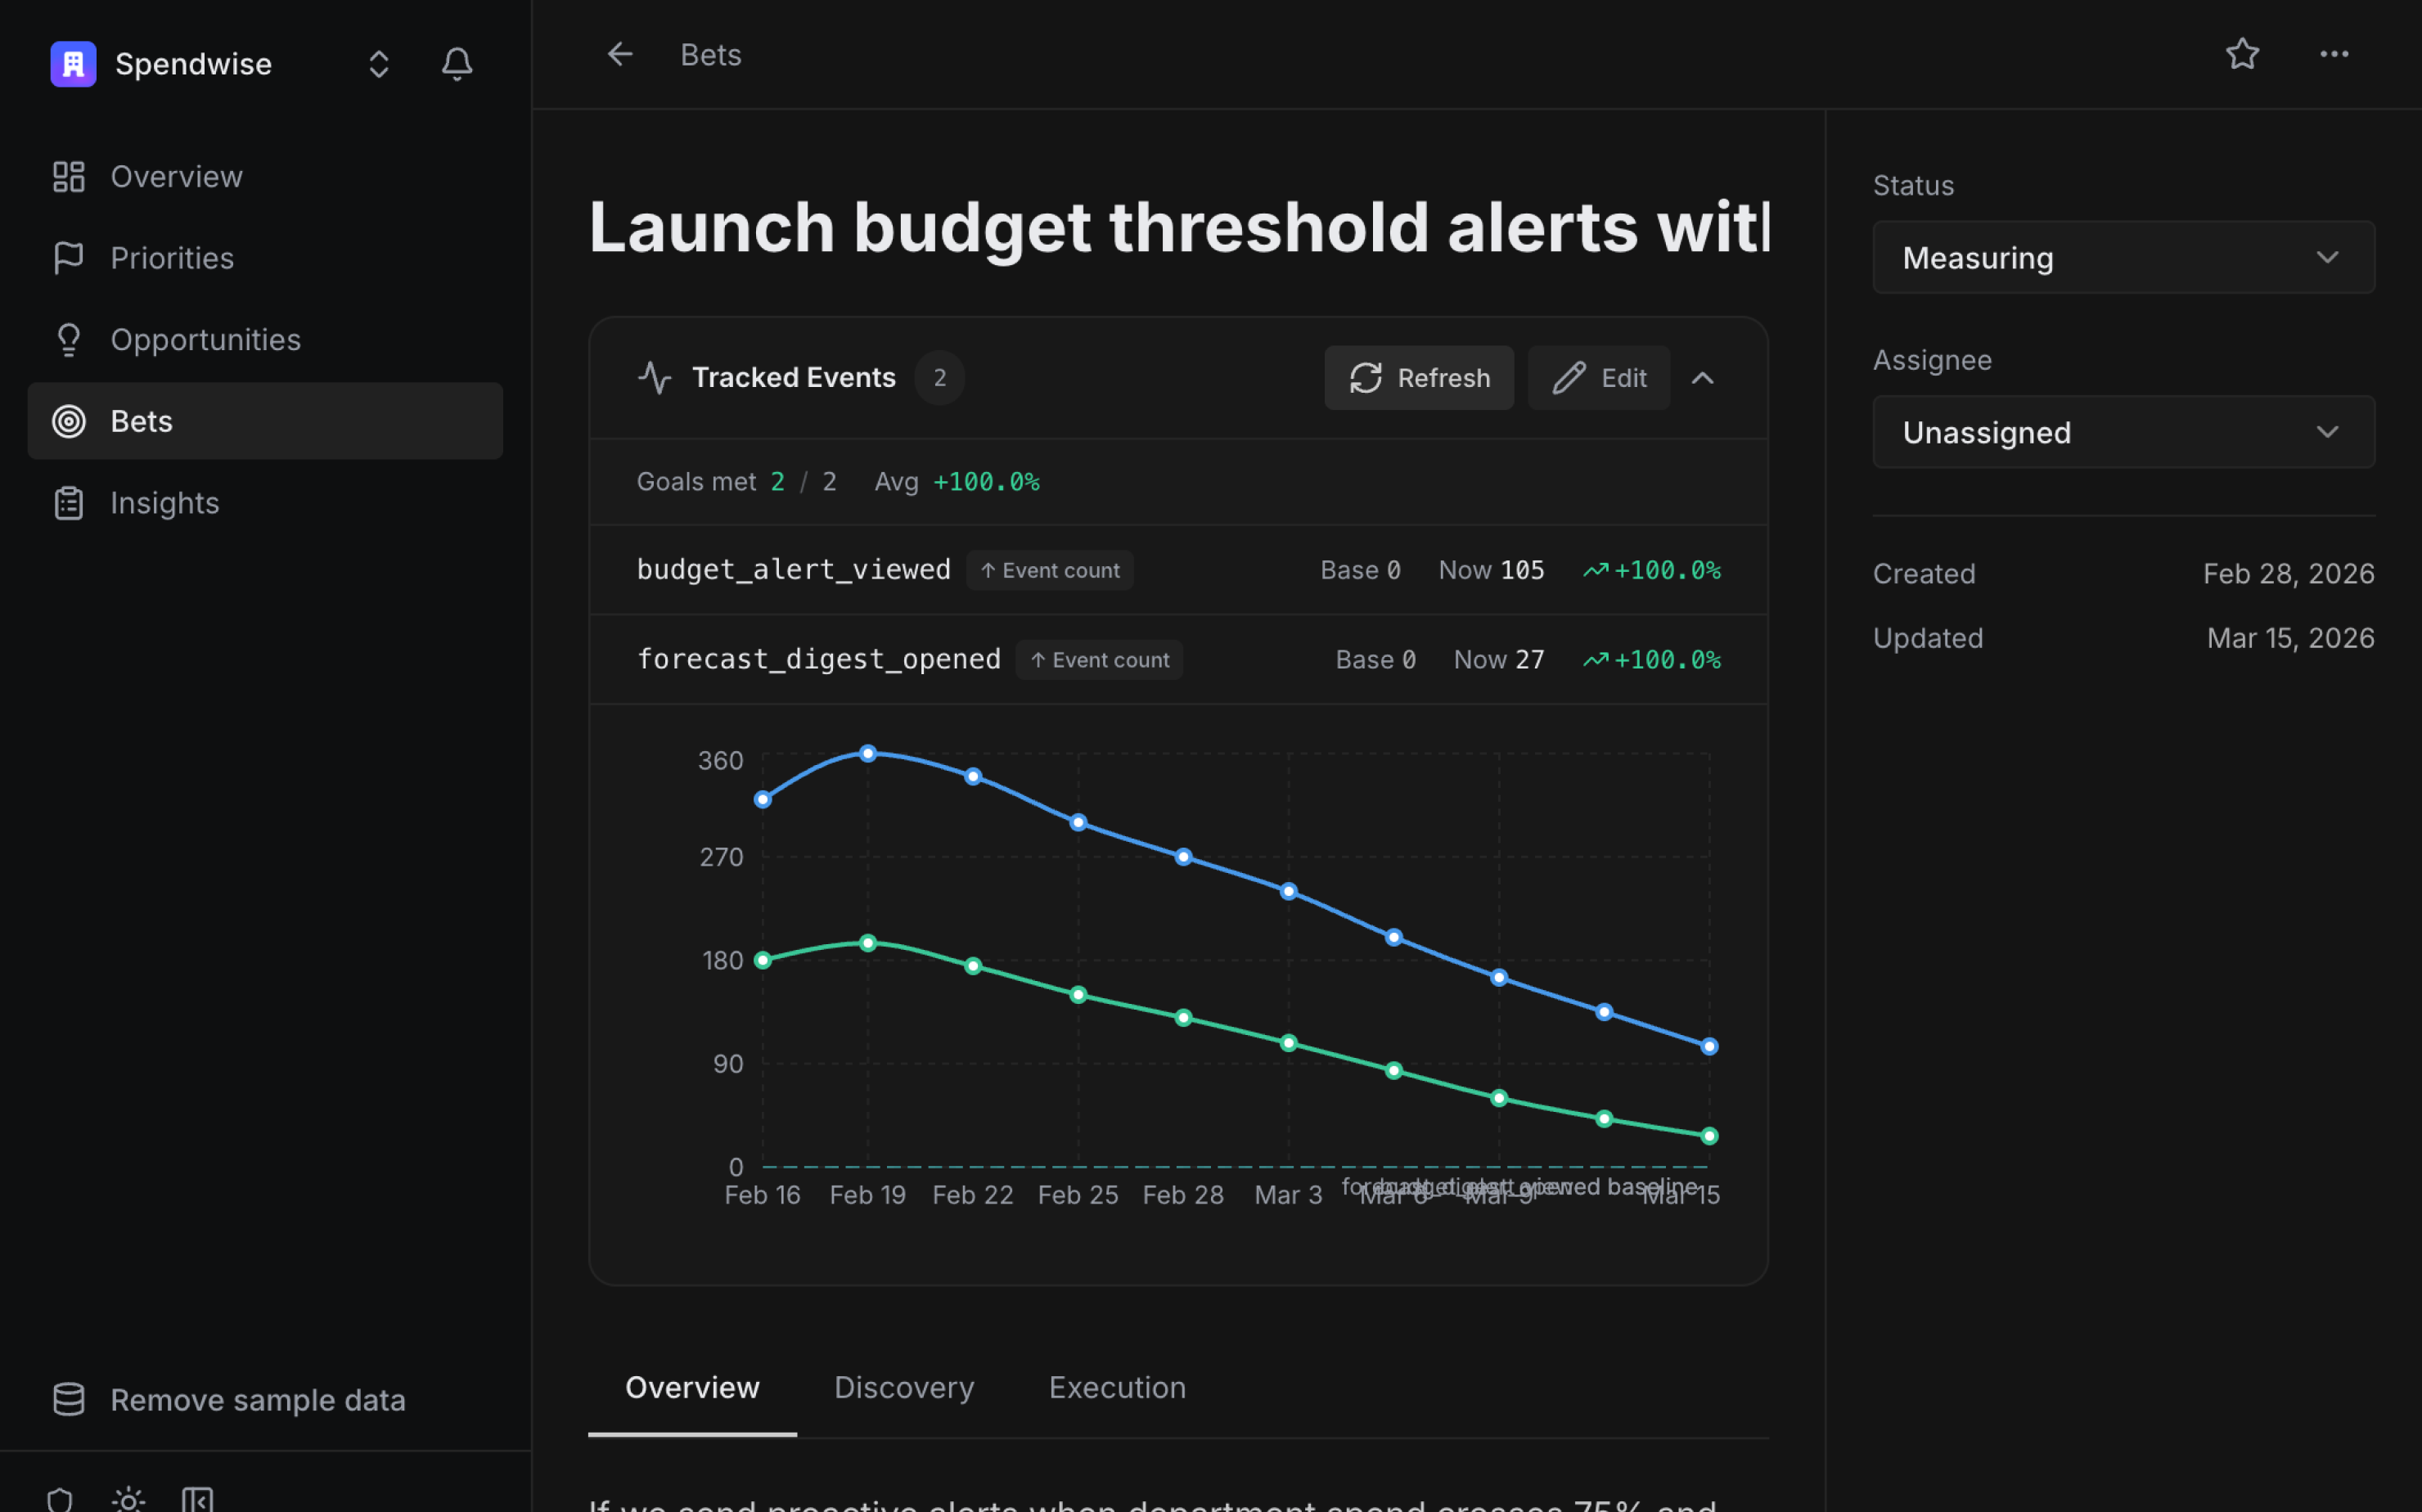Open the Insights section

(x=164, y=503)
